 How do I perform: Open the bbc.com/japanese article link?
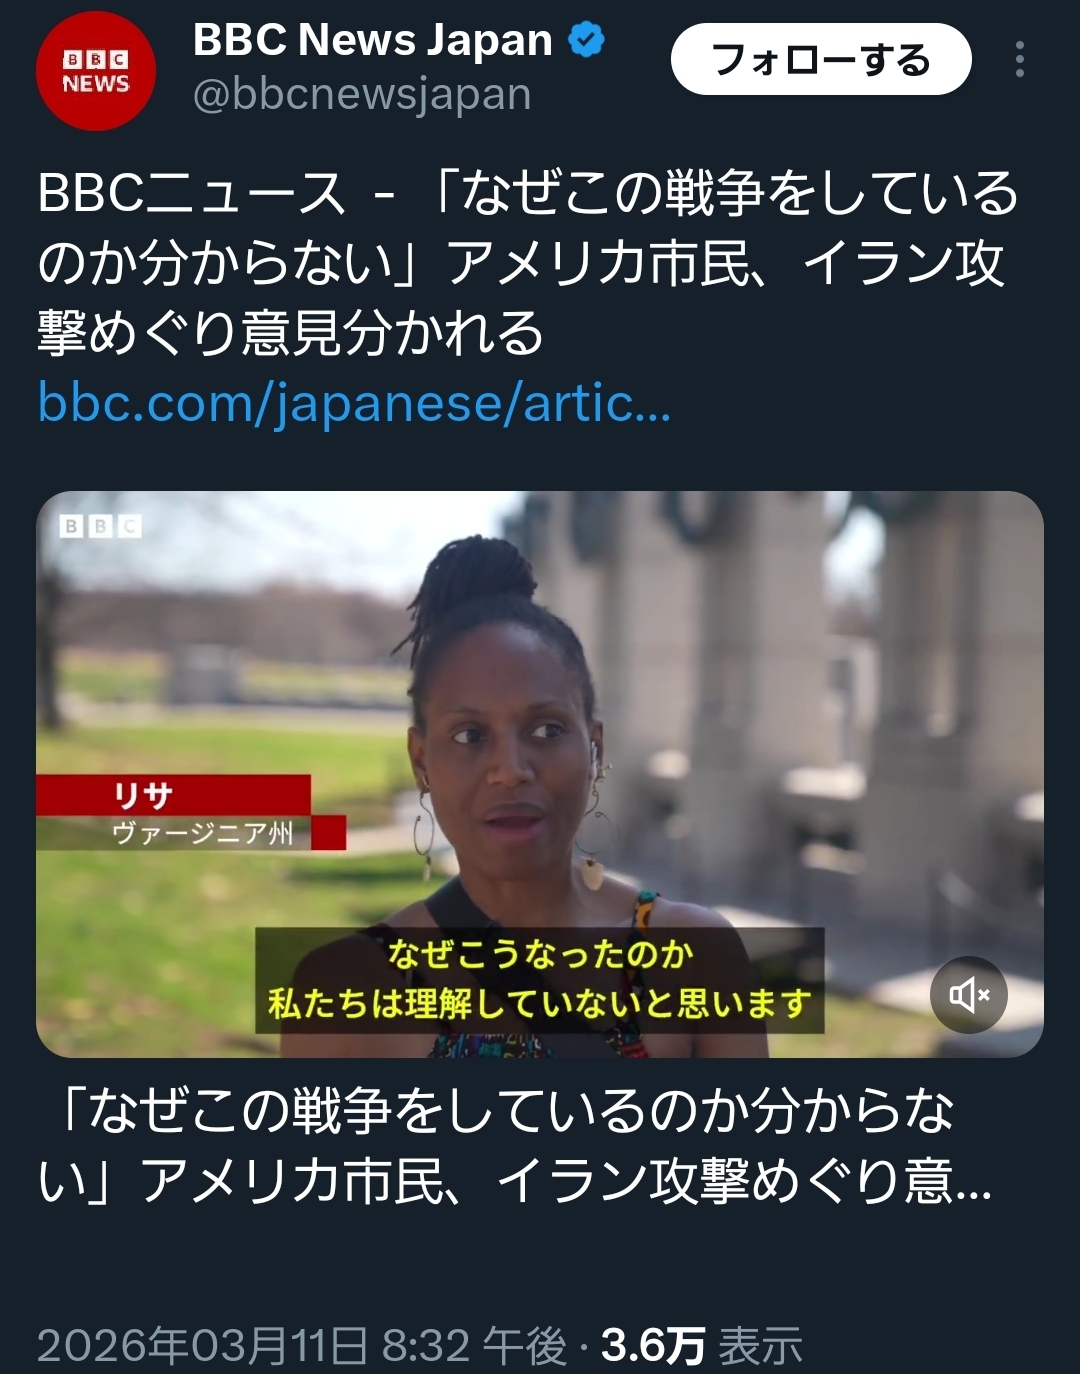(354, 403)
